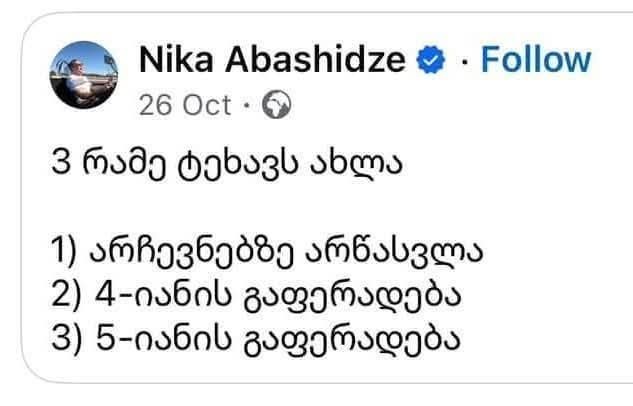Screen dimensions: 633x406
Task: Follow Nika Abashidze
Action: point(535,60)
